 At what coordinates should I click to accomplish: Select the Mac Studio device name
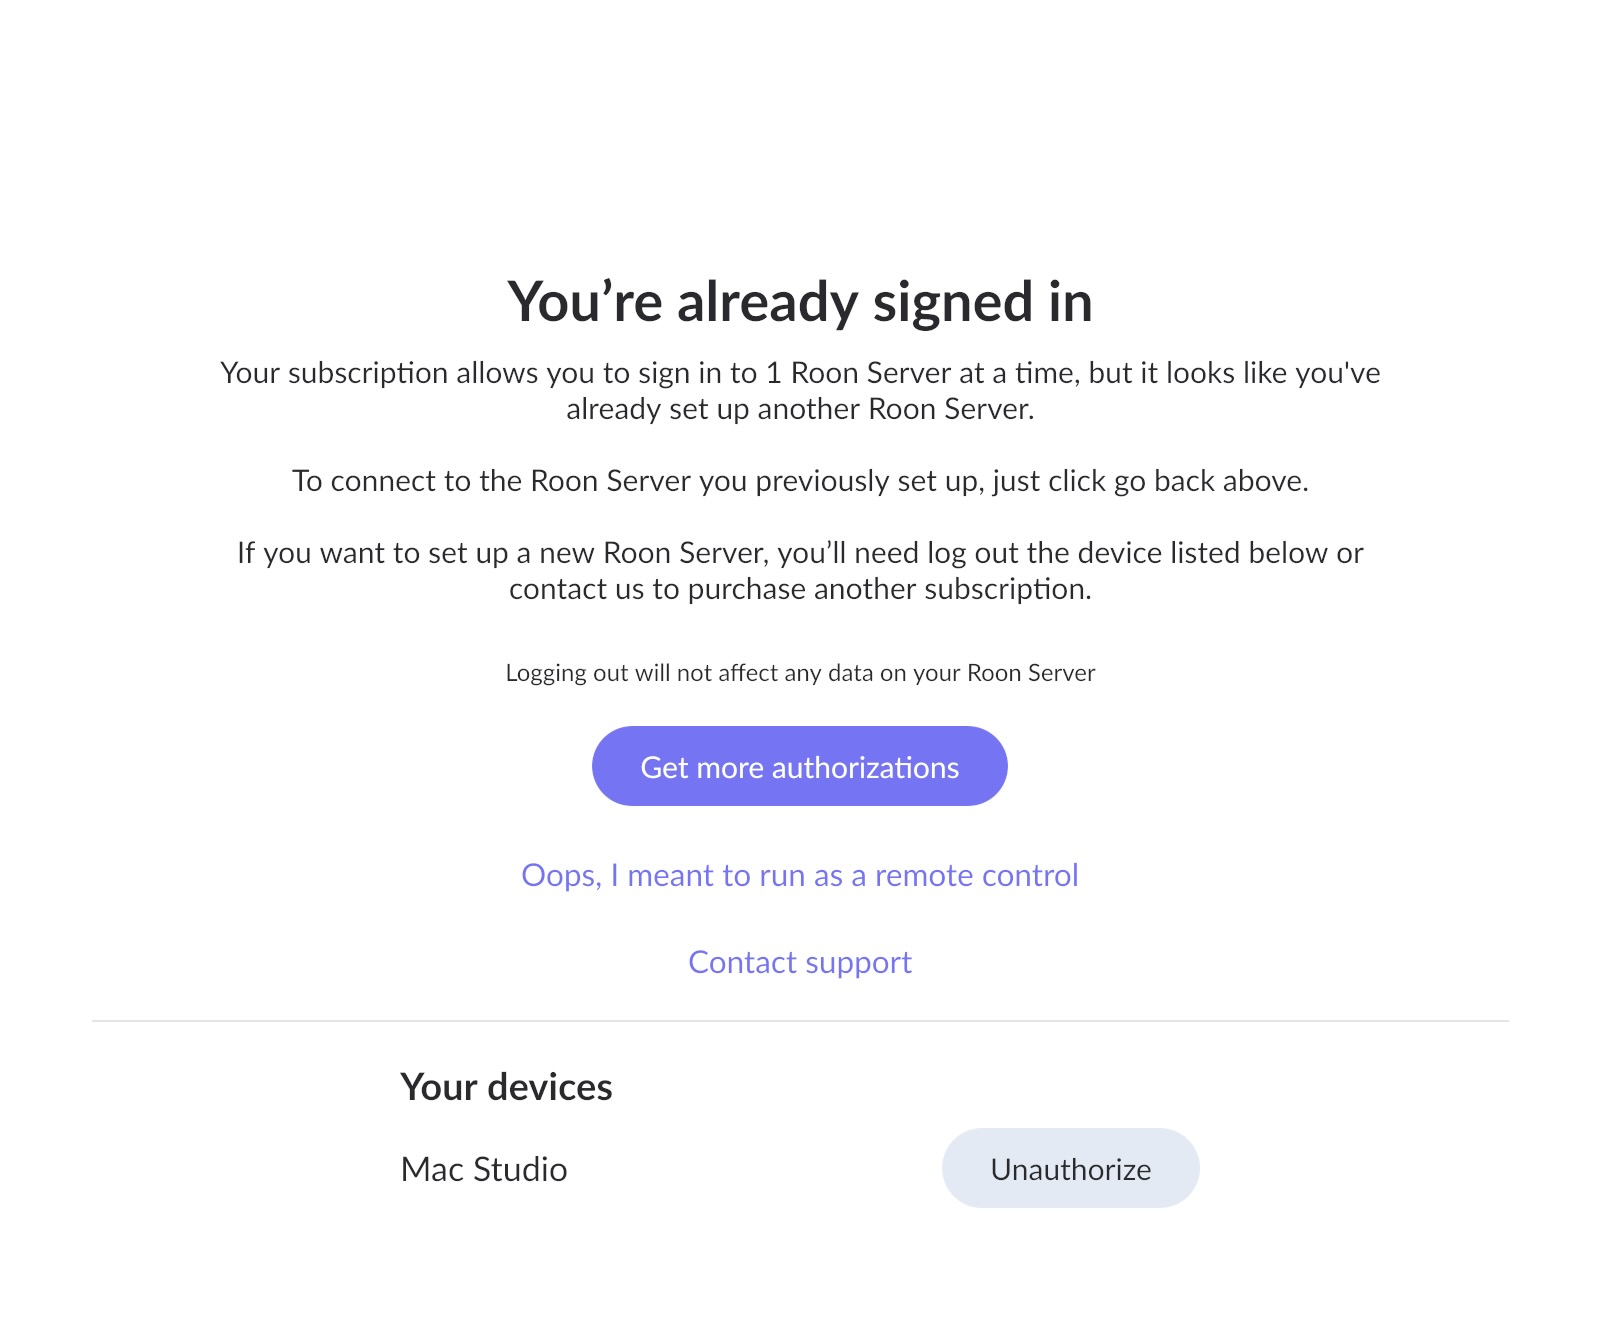(x=484, y=1169)
